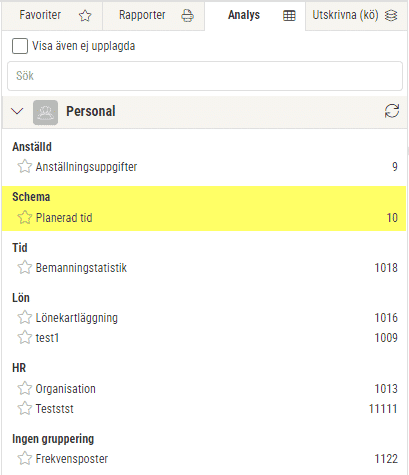Enable Visa även ej upplagda checkbox

tap(20, 46)
